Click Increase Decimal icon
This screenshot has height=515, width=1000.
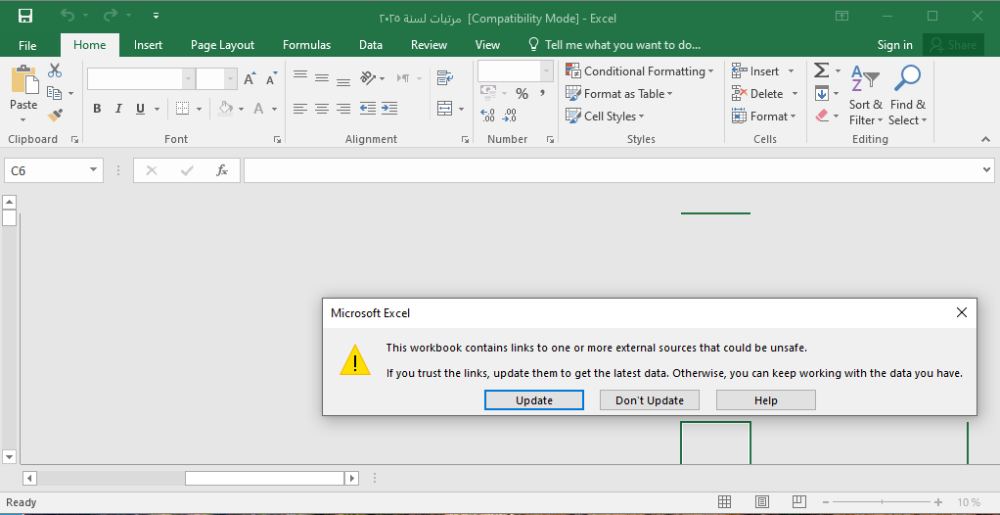pyautogui.click(x=488, y=115)
